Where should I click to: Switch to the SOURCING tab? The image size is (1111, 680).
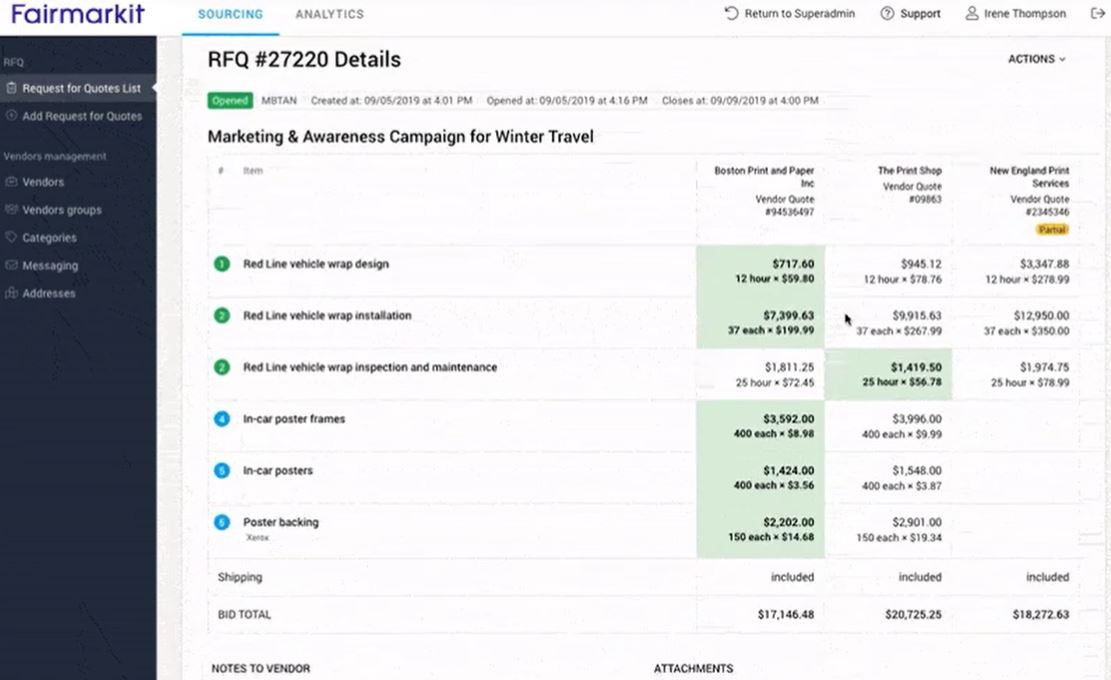pyautogui.click(x=230, y=15)
